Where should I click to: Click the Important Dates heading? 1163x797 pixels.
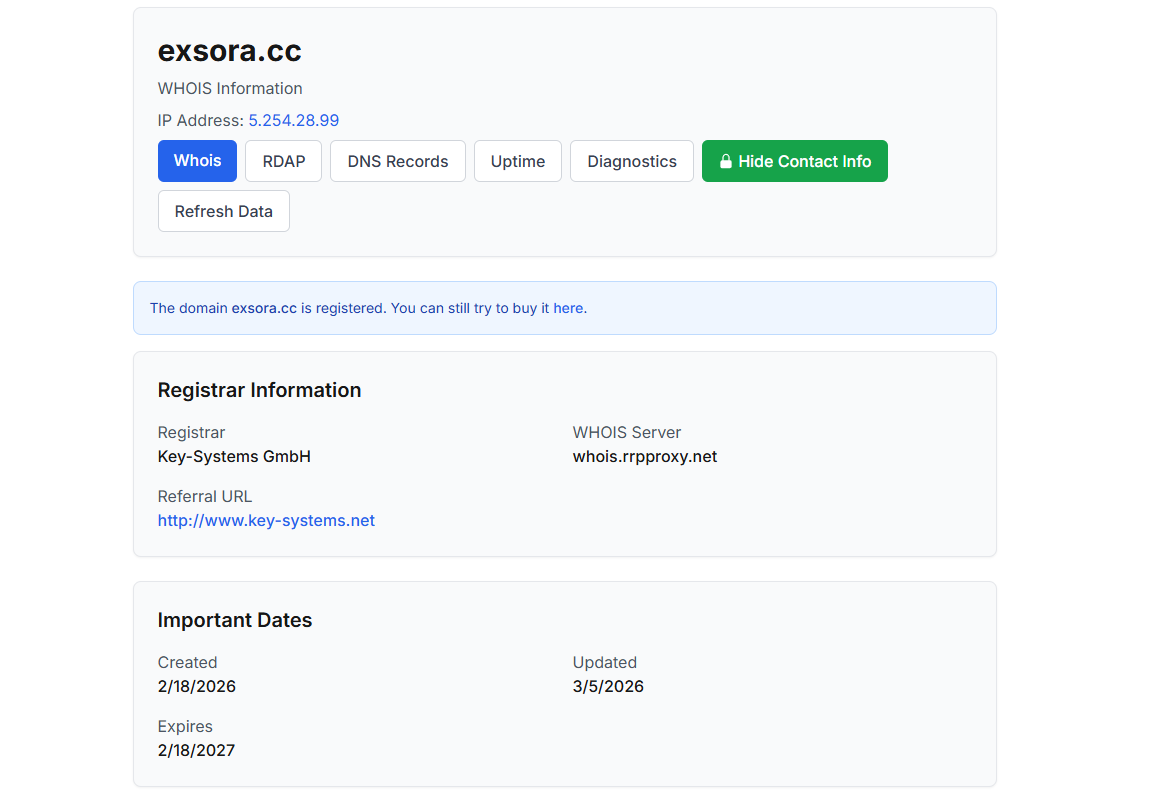pyautogui.click(x=234, y=621)
